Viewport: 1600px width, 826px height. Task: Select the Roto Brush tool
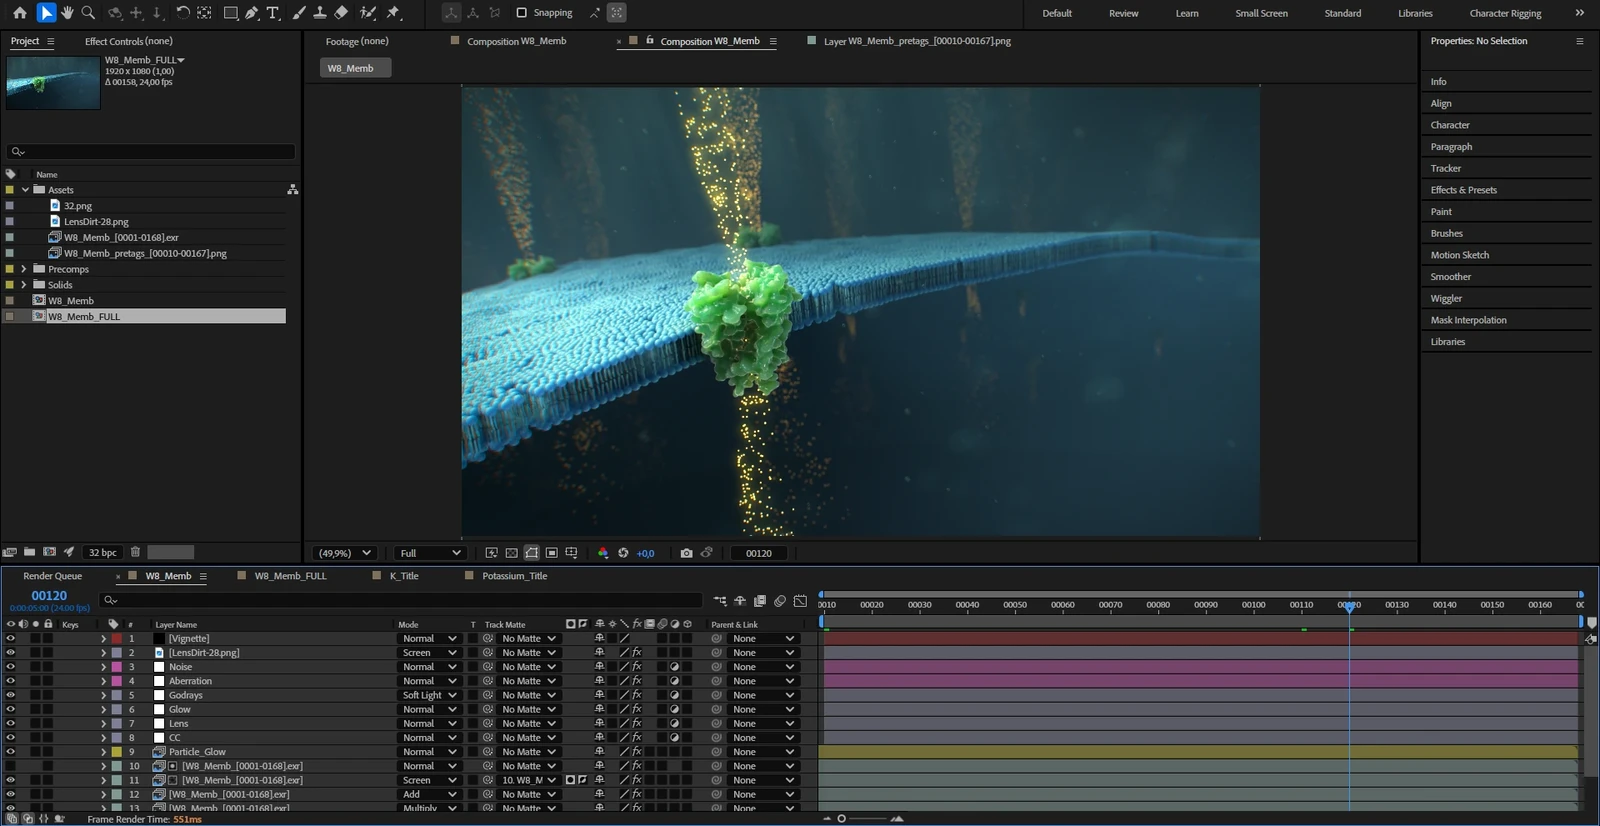tap(367, 13)
